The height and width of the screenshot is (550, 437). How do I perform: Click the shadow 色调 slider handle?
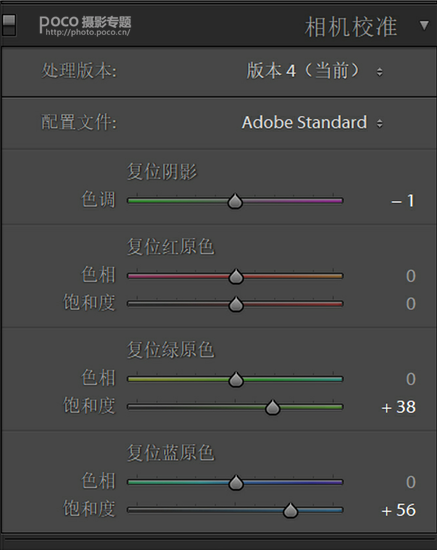pos(235,201)
